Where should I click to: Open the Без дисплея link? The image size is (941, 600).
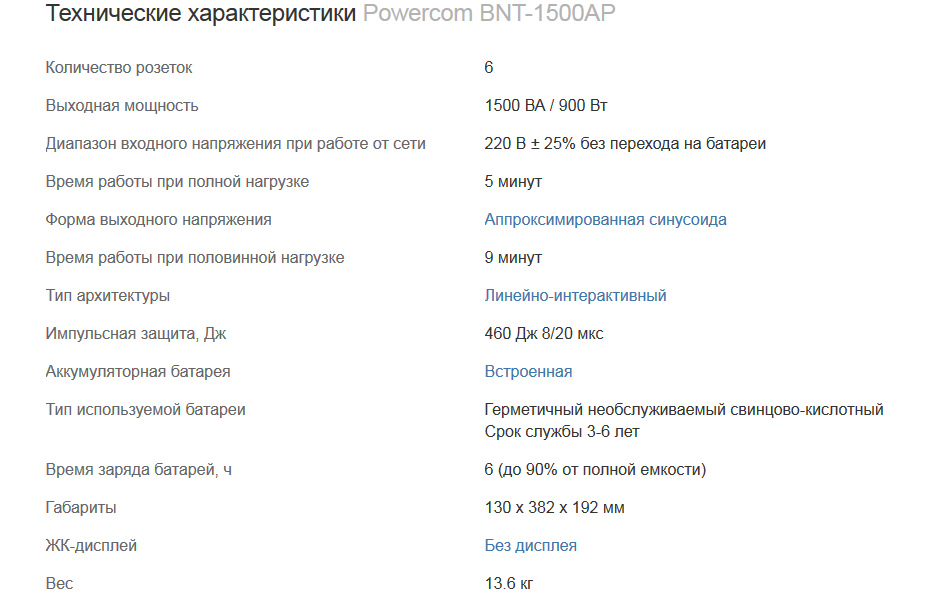click(531, 545)
